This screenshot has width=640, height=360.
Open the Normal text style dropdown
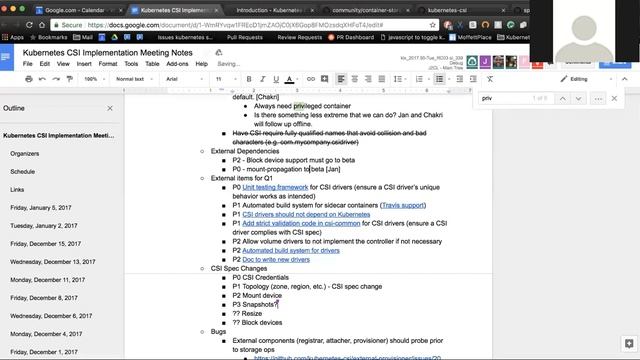(x=134, y=79)
